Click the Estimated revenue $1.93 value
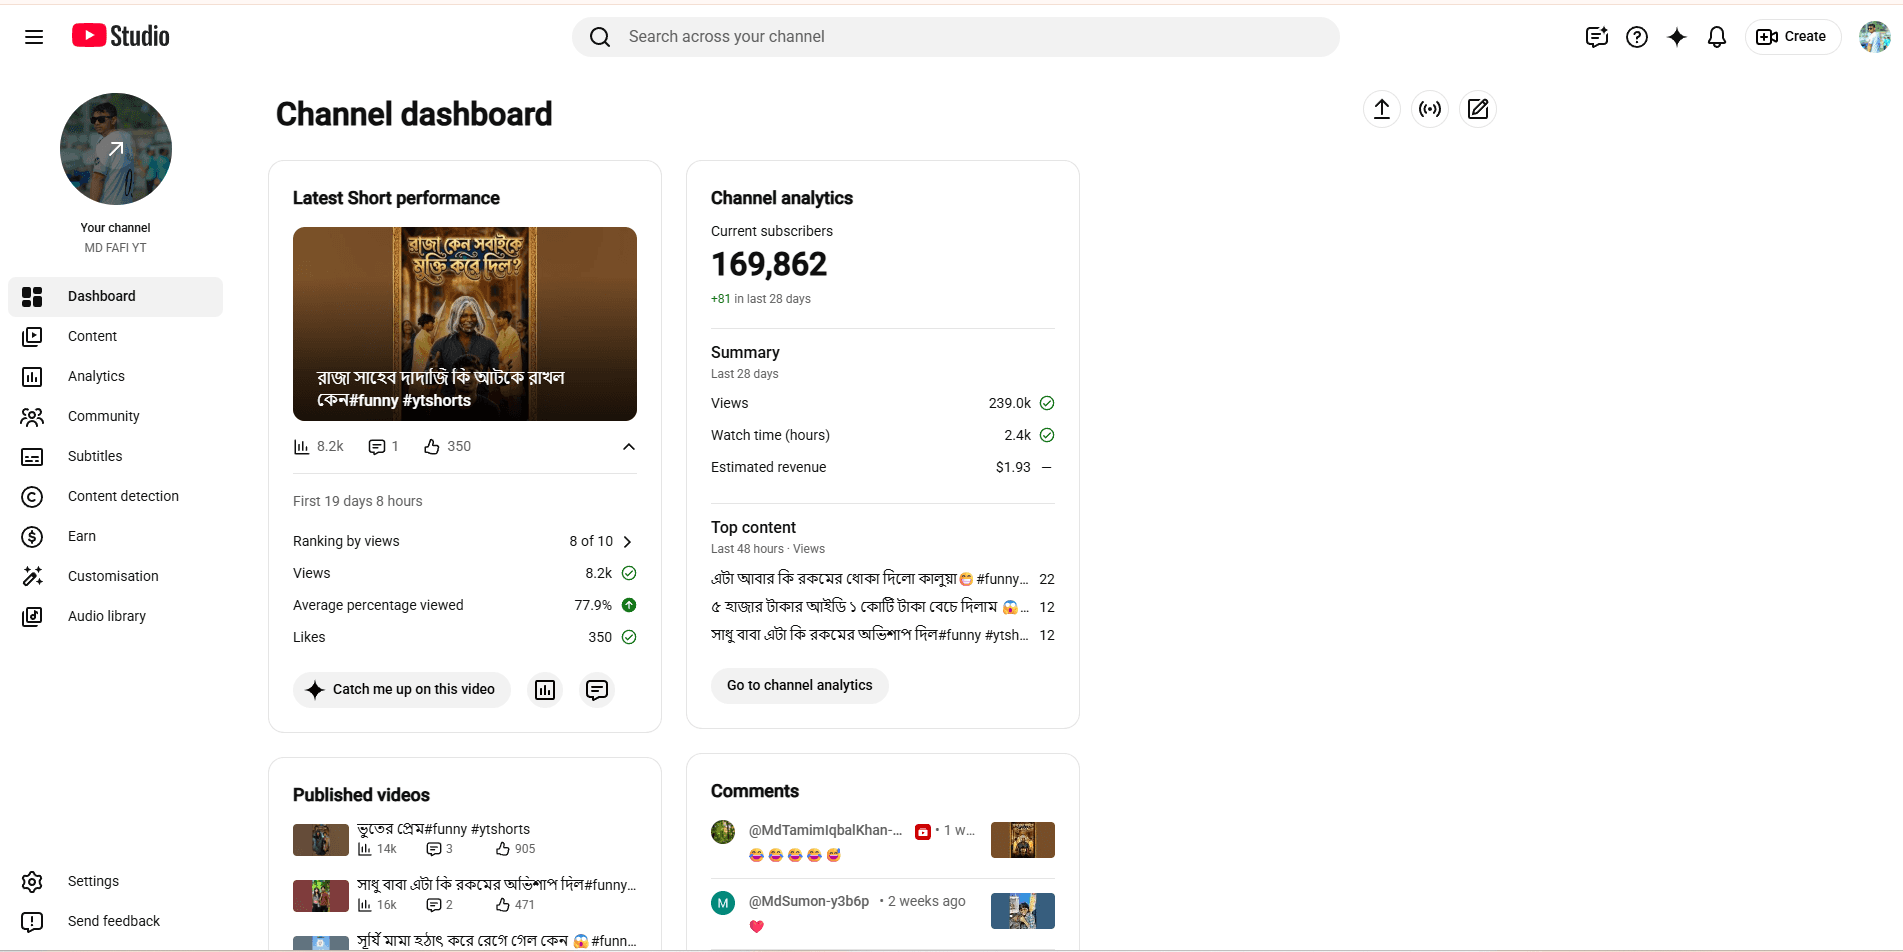The image size is (1903, 952). pyautogui.click(x=1013, y=467)
